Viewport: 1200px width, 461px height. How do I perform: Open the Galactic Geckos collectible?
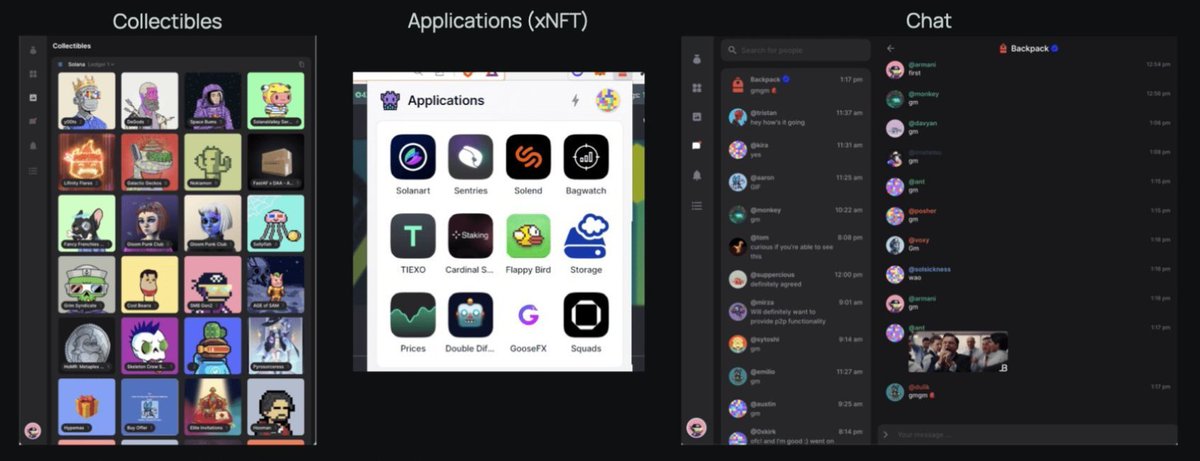coord(150,162)
